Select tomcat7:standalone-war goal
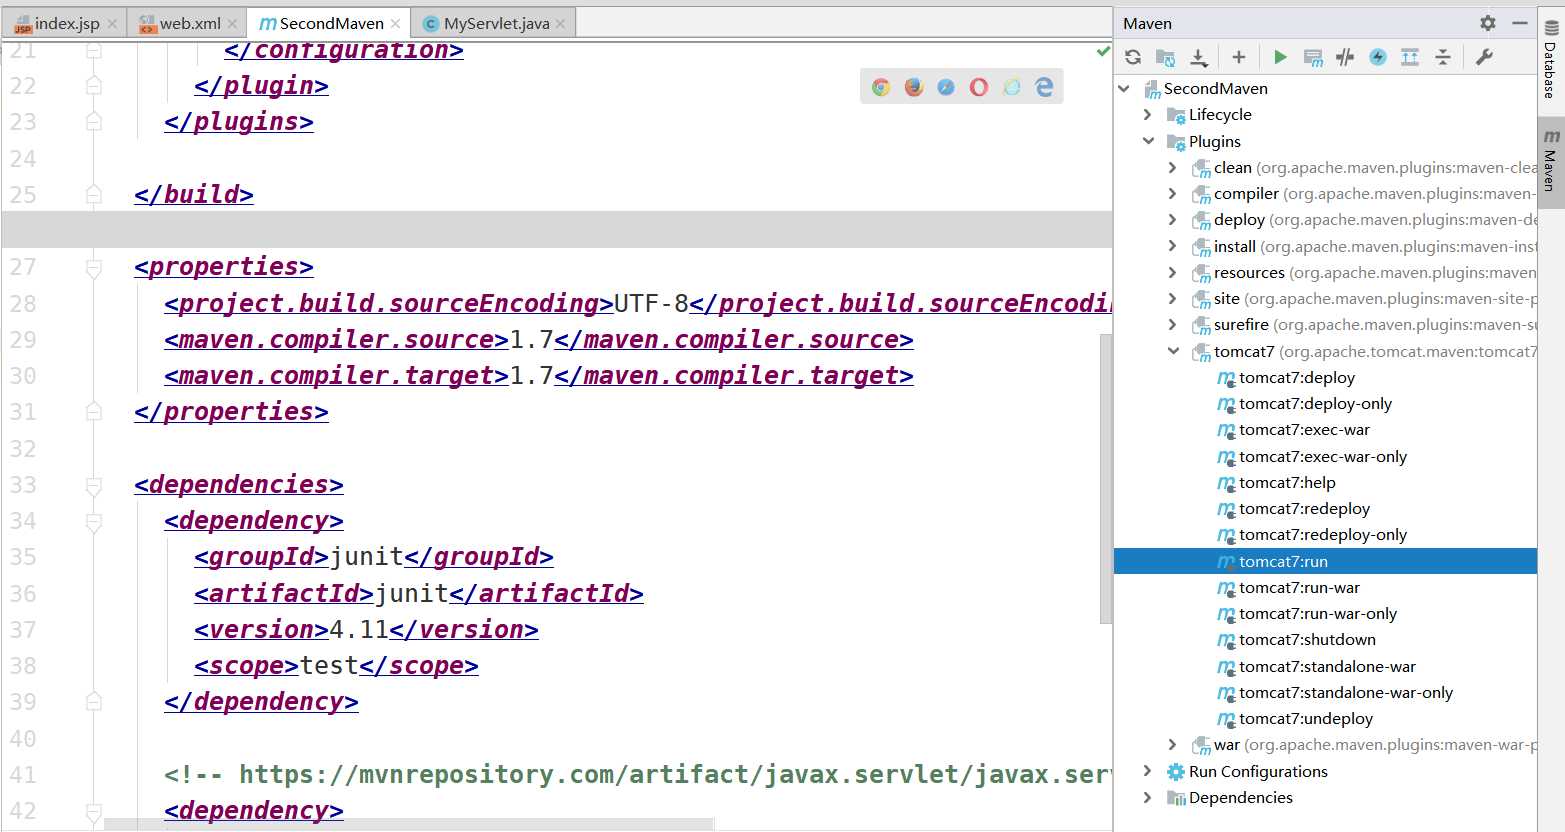The image size is (1565, 832). (1325, 666)
